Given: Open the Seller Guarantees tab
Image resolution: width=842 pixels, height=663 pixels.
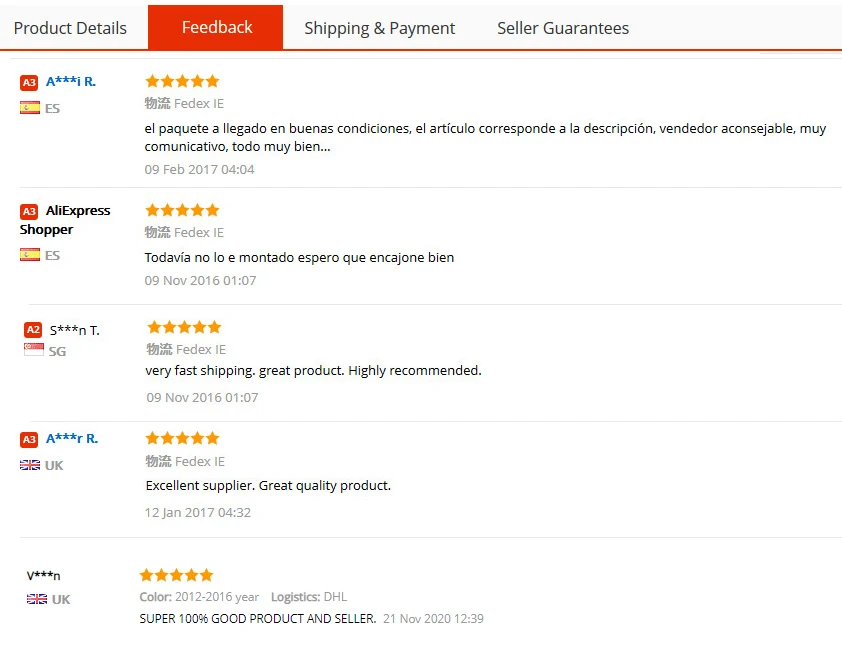Looking at the screenshot, I should [563, 28].
